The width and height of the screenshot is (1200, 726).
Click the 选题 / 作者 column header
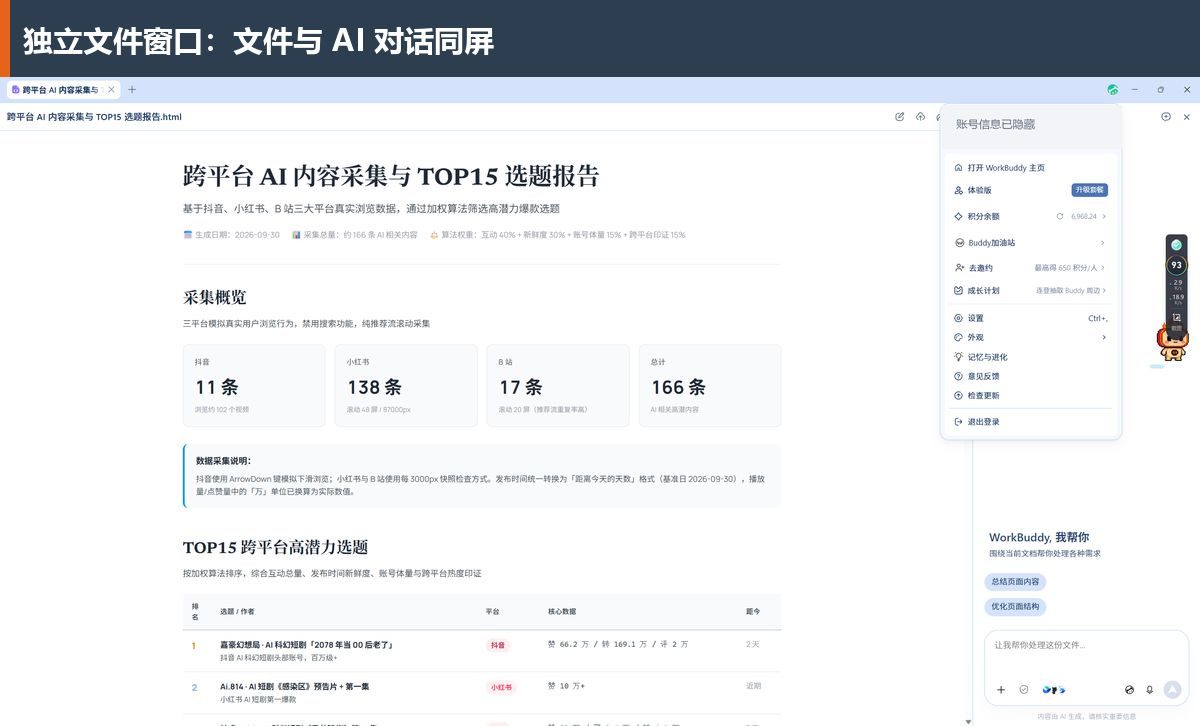pos(237,610)
